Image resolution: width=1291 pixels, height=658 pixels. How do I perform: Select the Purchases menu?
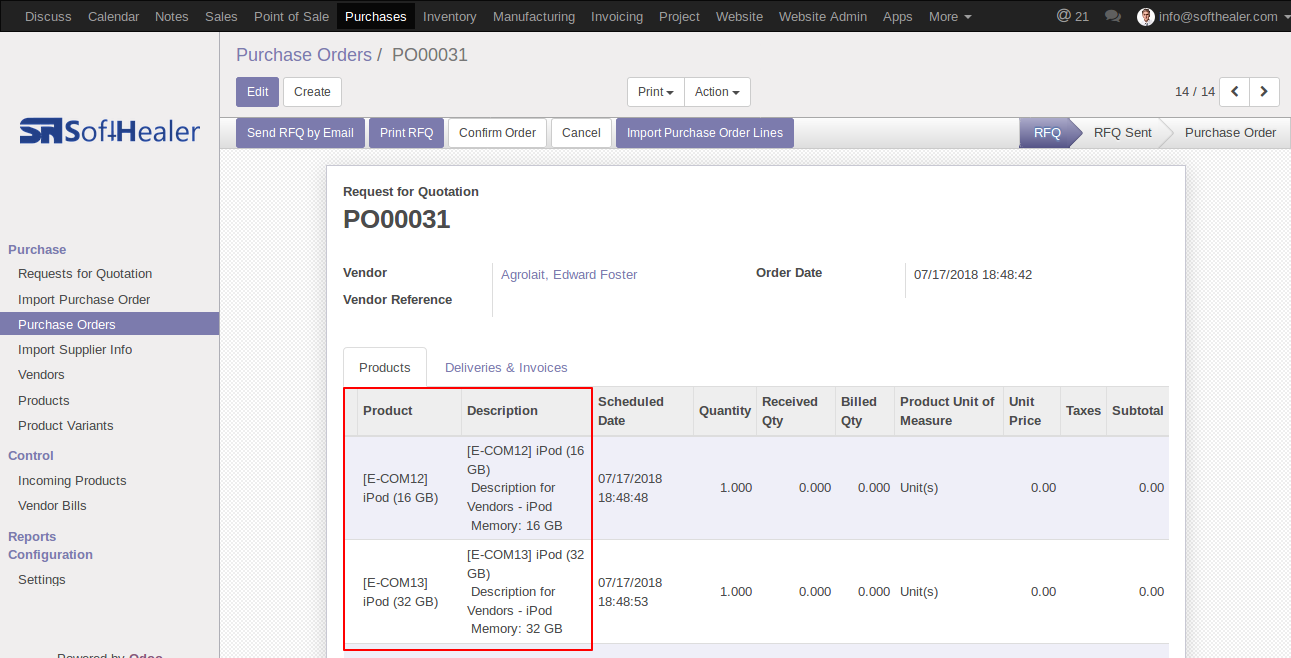pyautogui.click(x=376, y=16)
